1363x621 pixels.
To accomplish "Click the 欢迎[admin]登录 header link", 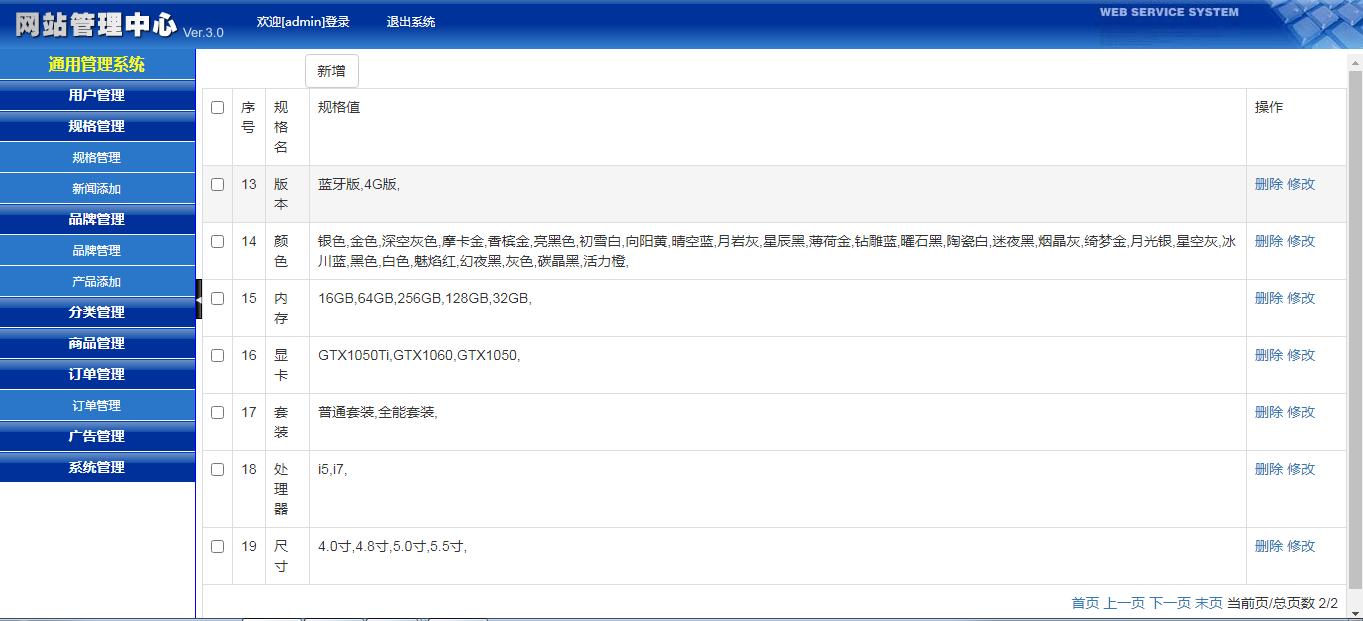I will click(x=303, y=21).
